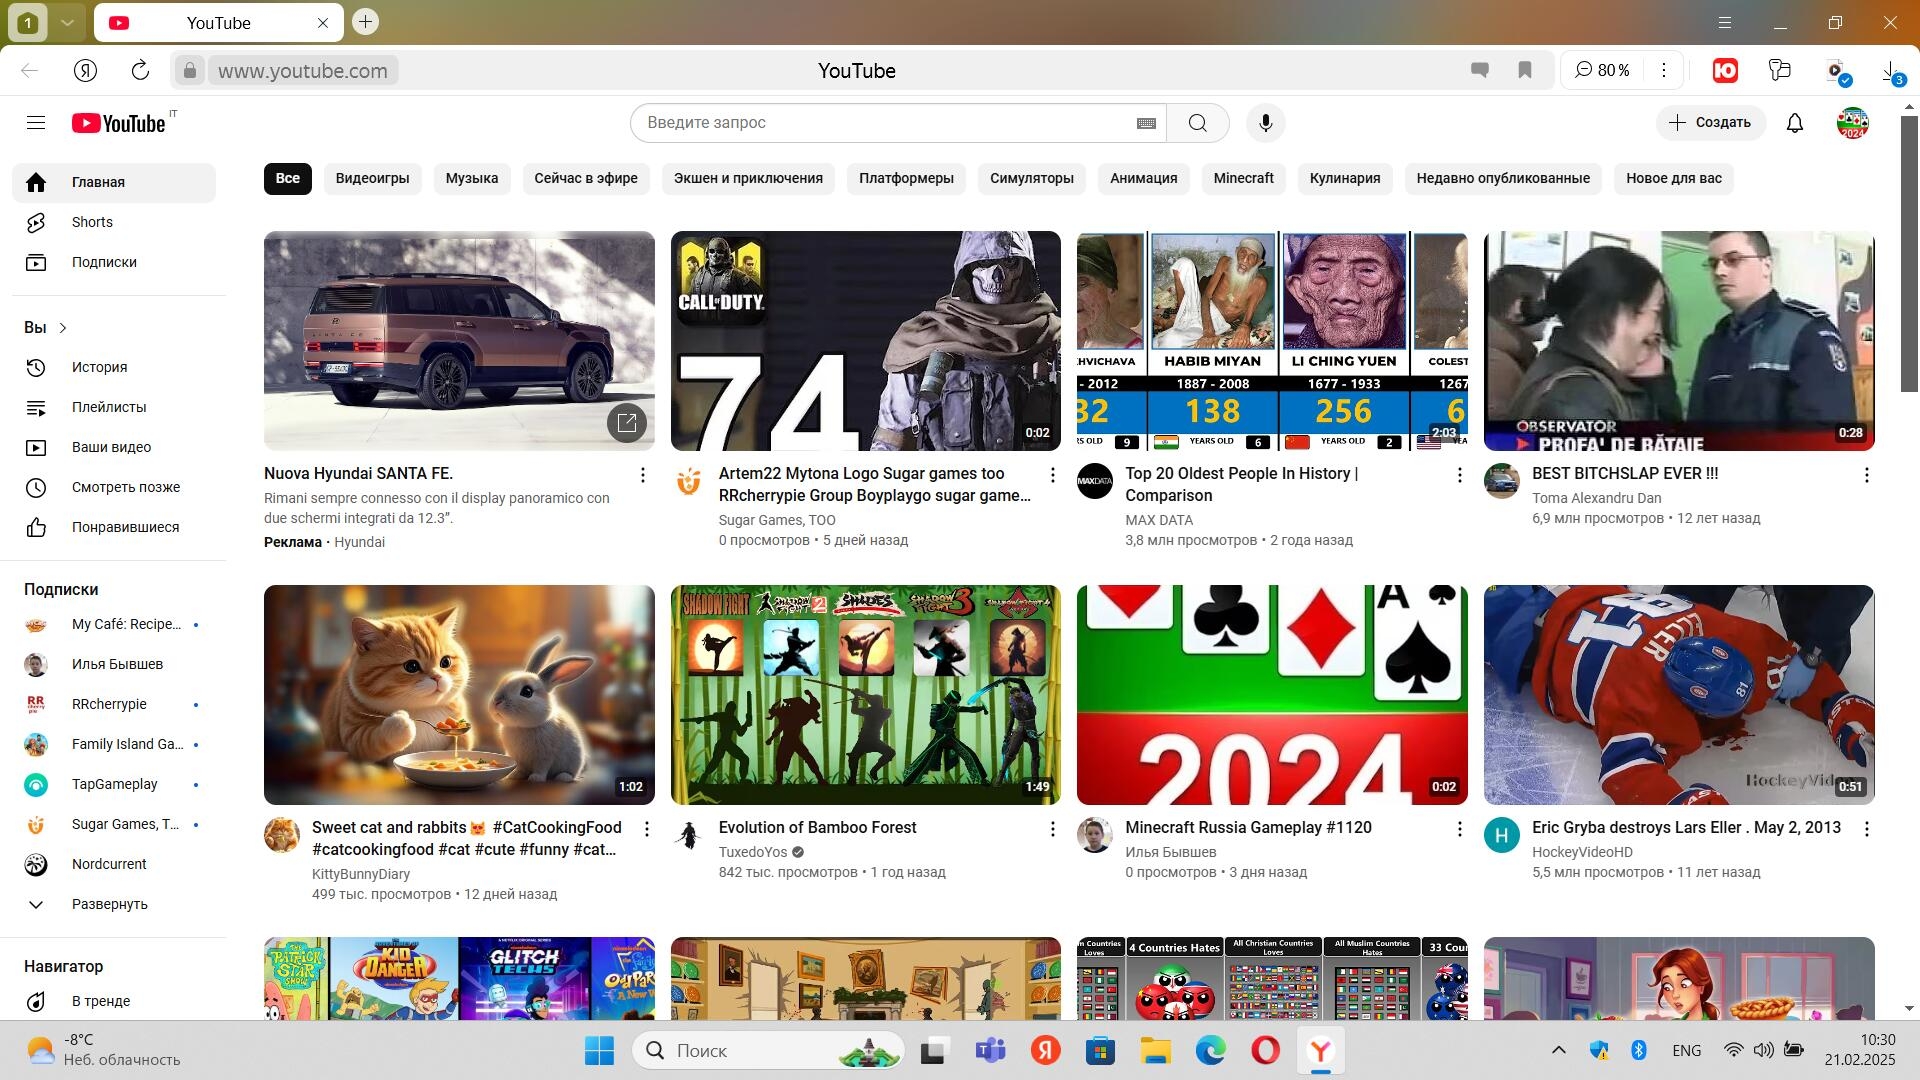1920x1080 pixels.
Task: Open Liked videos (Понравившиеся)
Action: point(125,527)
